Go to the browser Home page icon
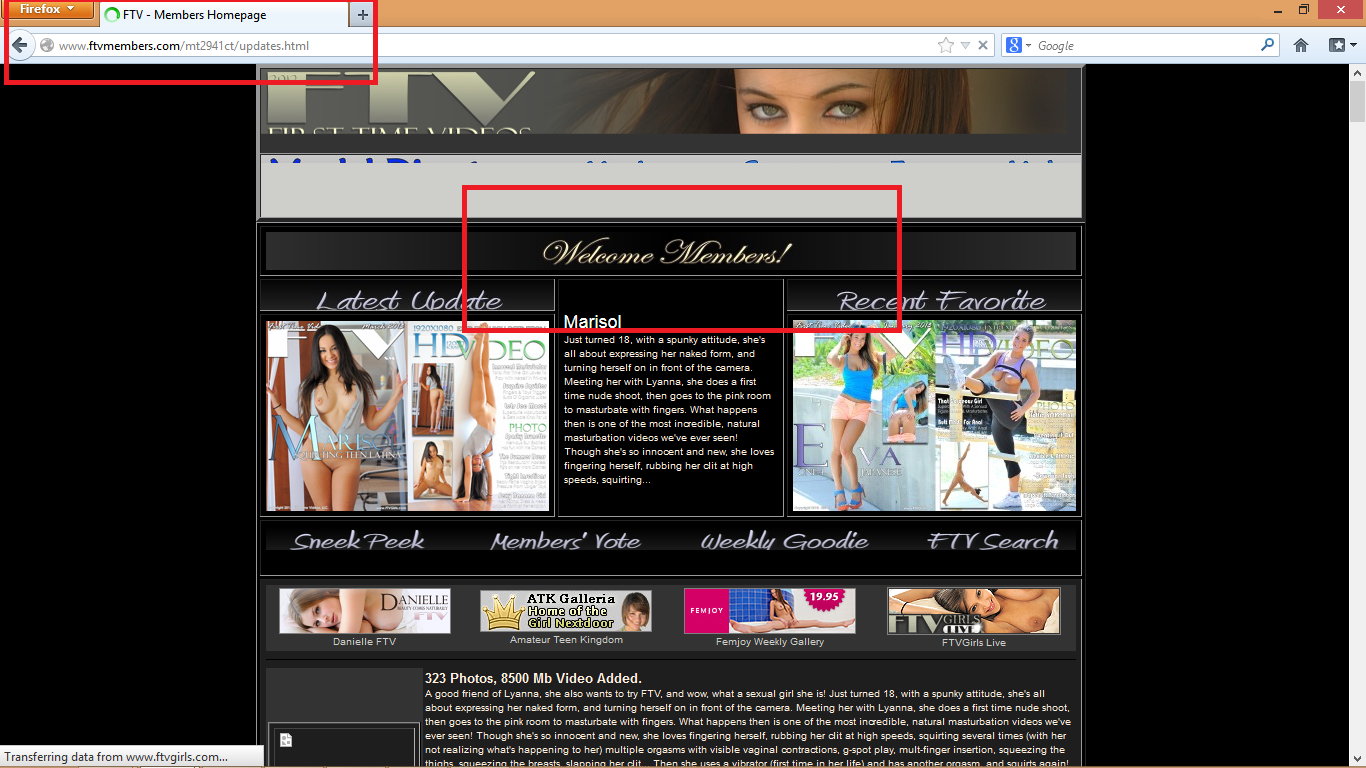 1301,45
